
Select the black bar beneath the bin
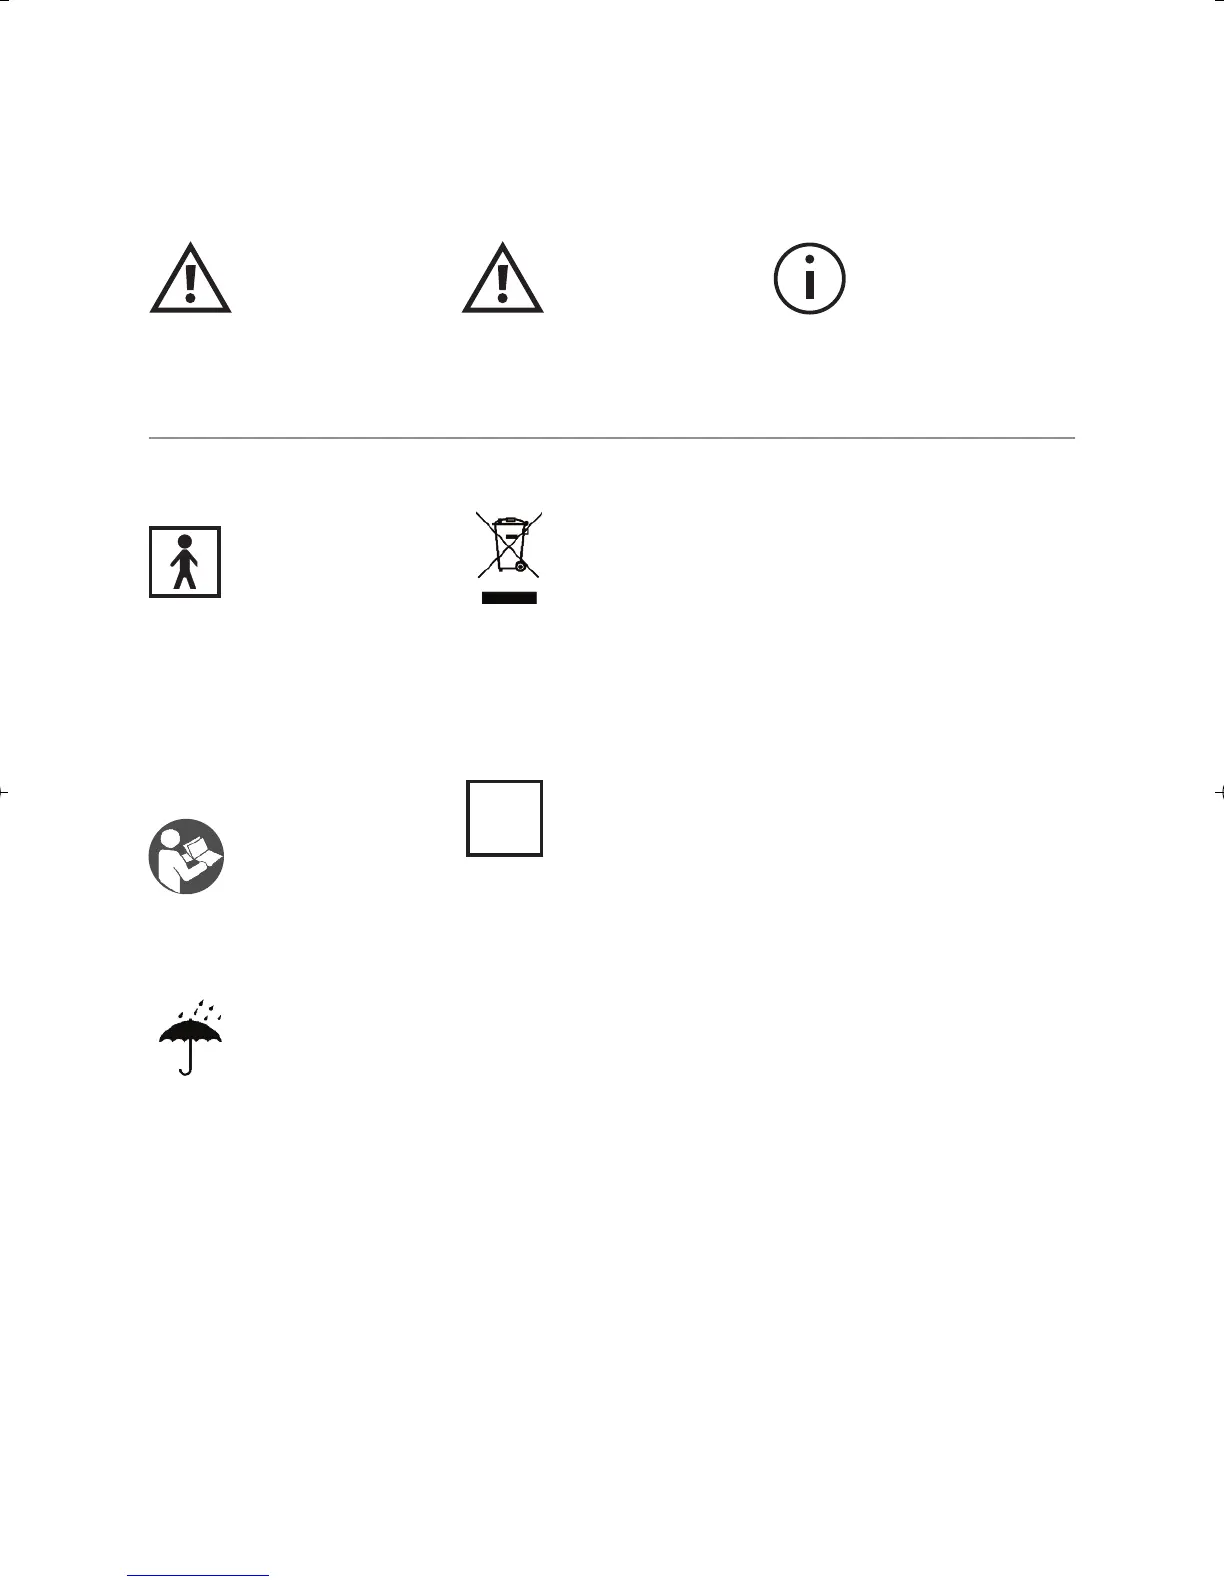coord(510,598)
